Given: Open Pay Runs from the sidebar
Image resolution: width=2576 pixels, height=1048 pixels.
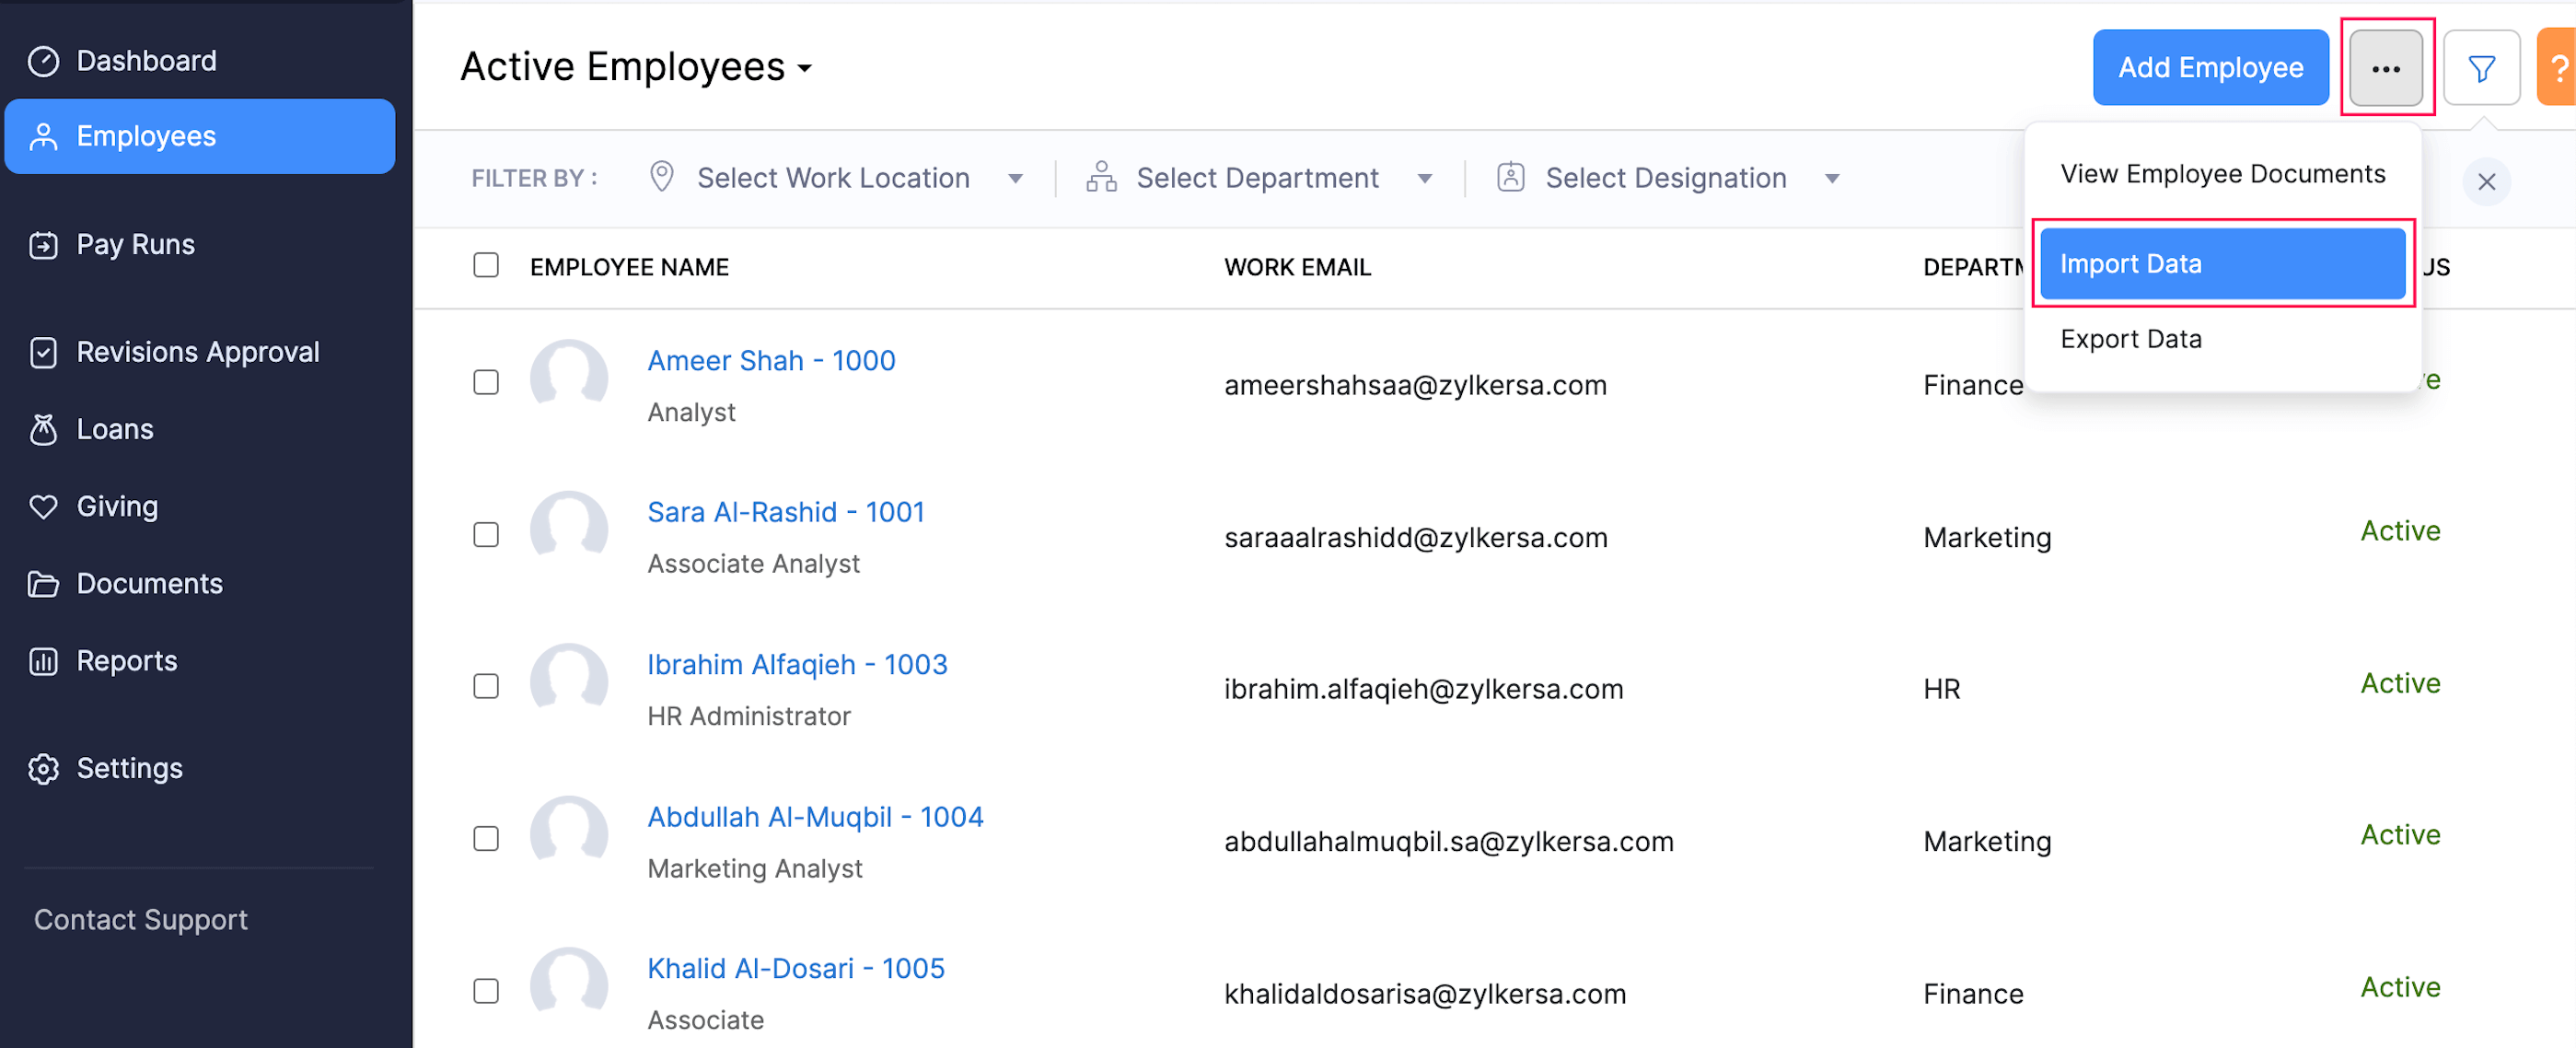Looking at the screenshot, I should [x=135, y=244].
